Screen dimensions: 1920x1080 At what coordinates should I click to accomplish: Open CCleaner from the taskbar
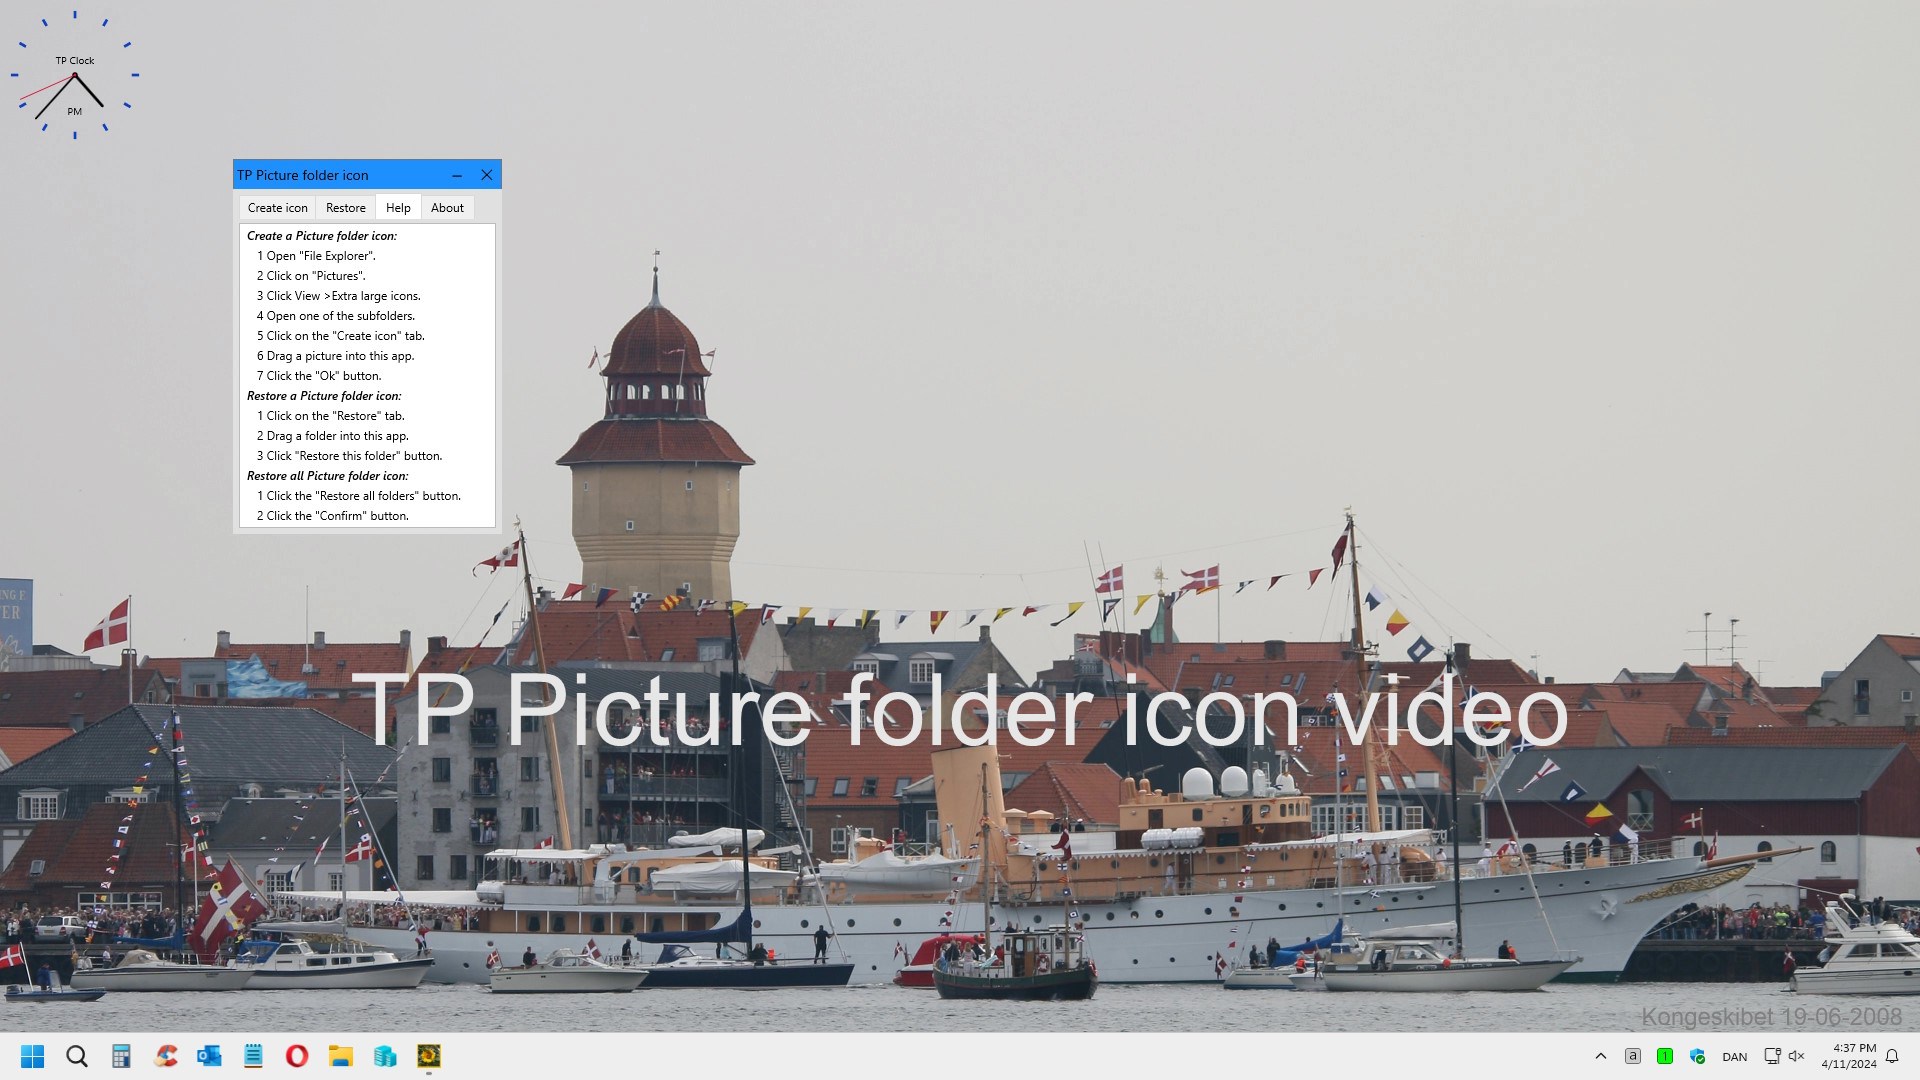click(166, 1056)
